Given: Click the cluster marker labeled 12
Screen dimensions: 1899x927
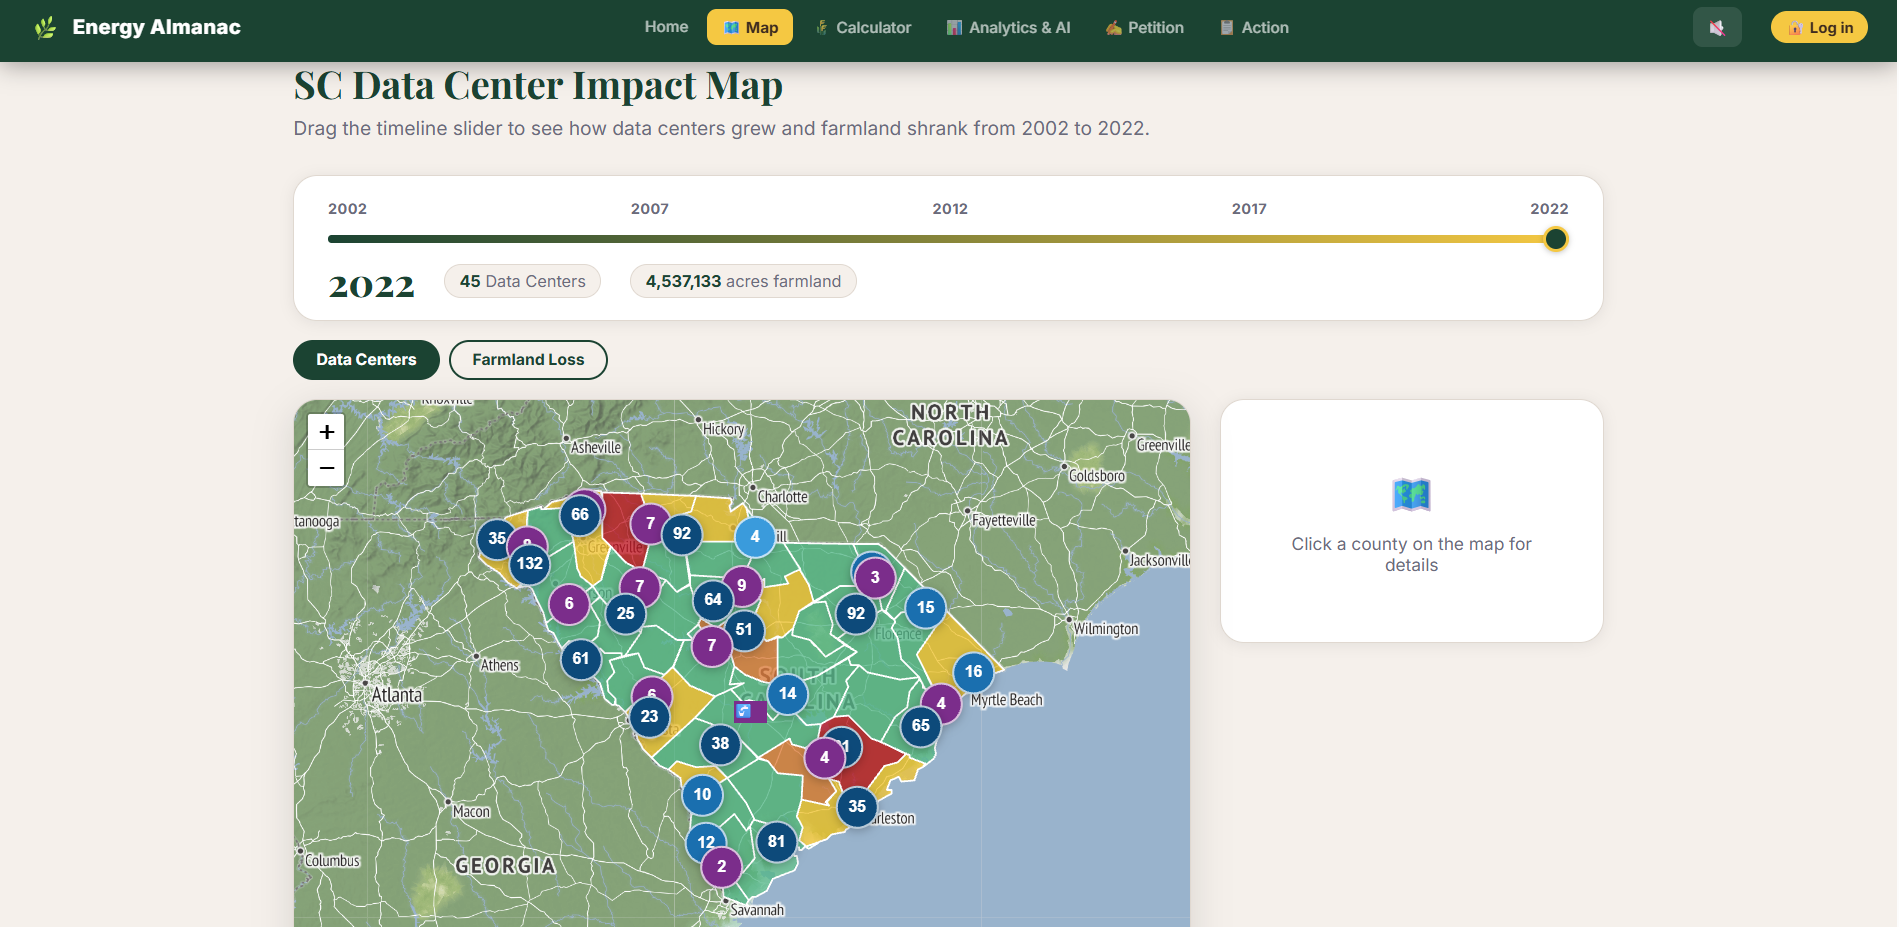Looking at the screenshot, I should point(706,842).
